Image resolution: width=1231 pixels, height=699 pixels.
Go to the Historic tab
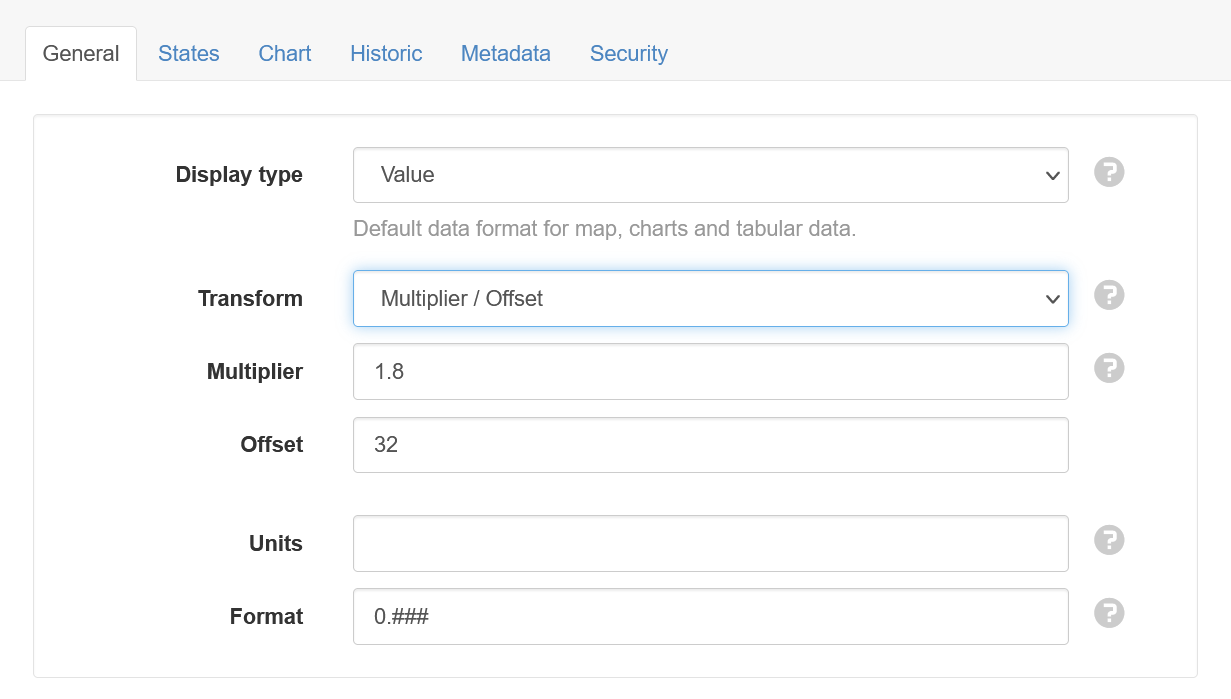(x=386, y=54)
